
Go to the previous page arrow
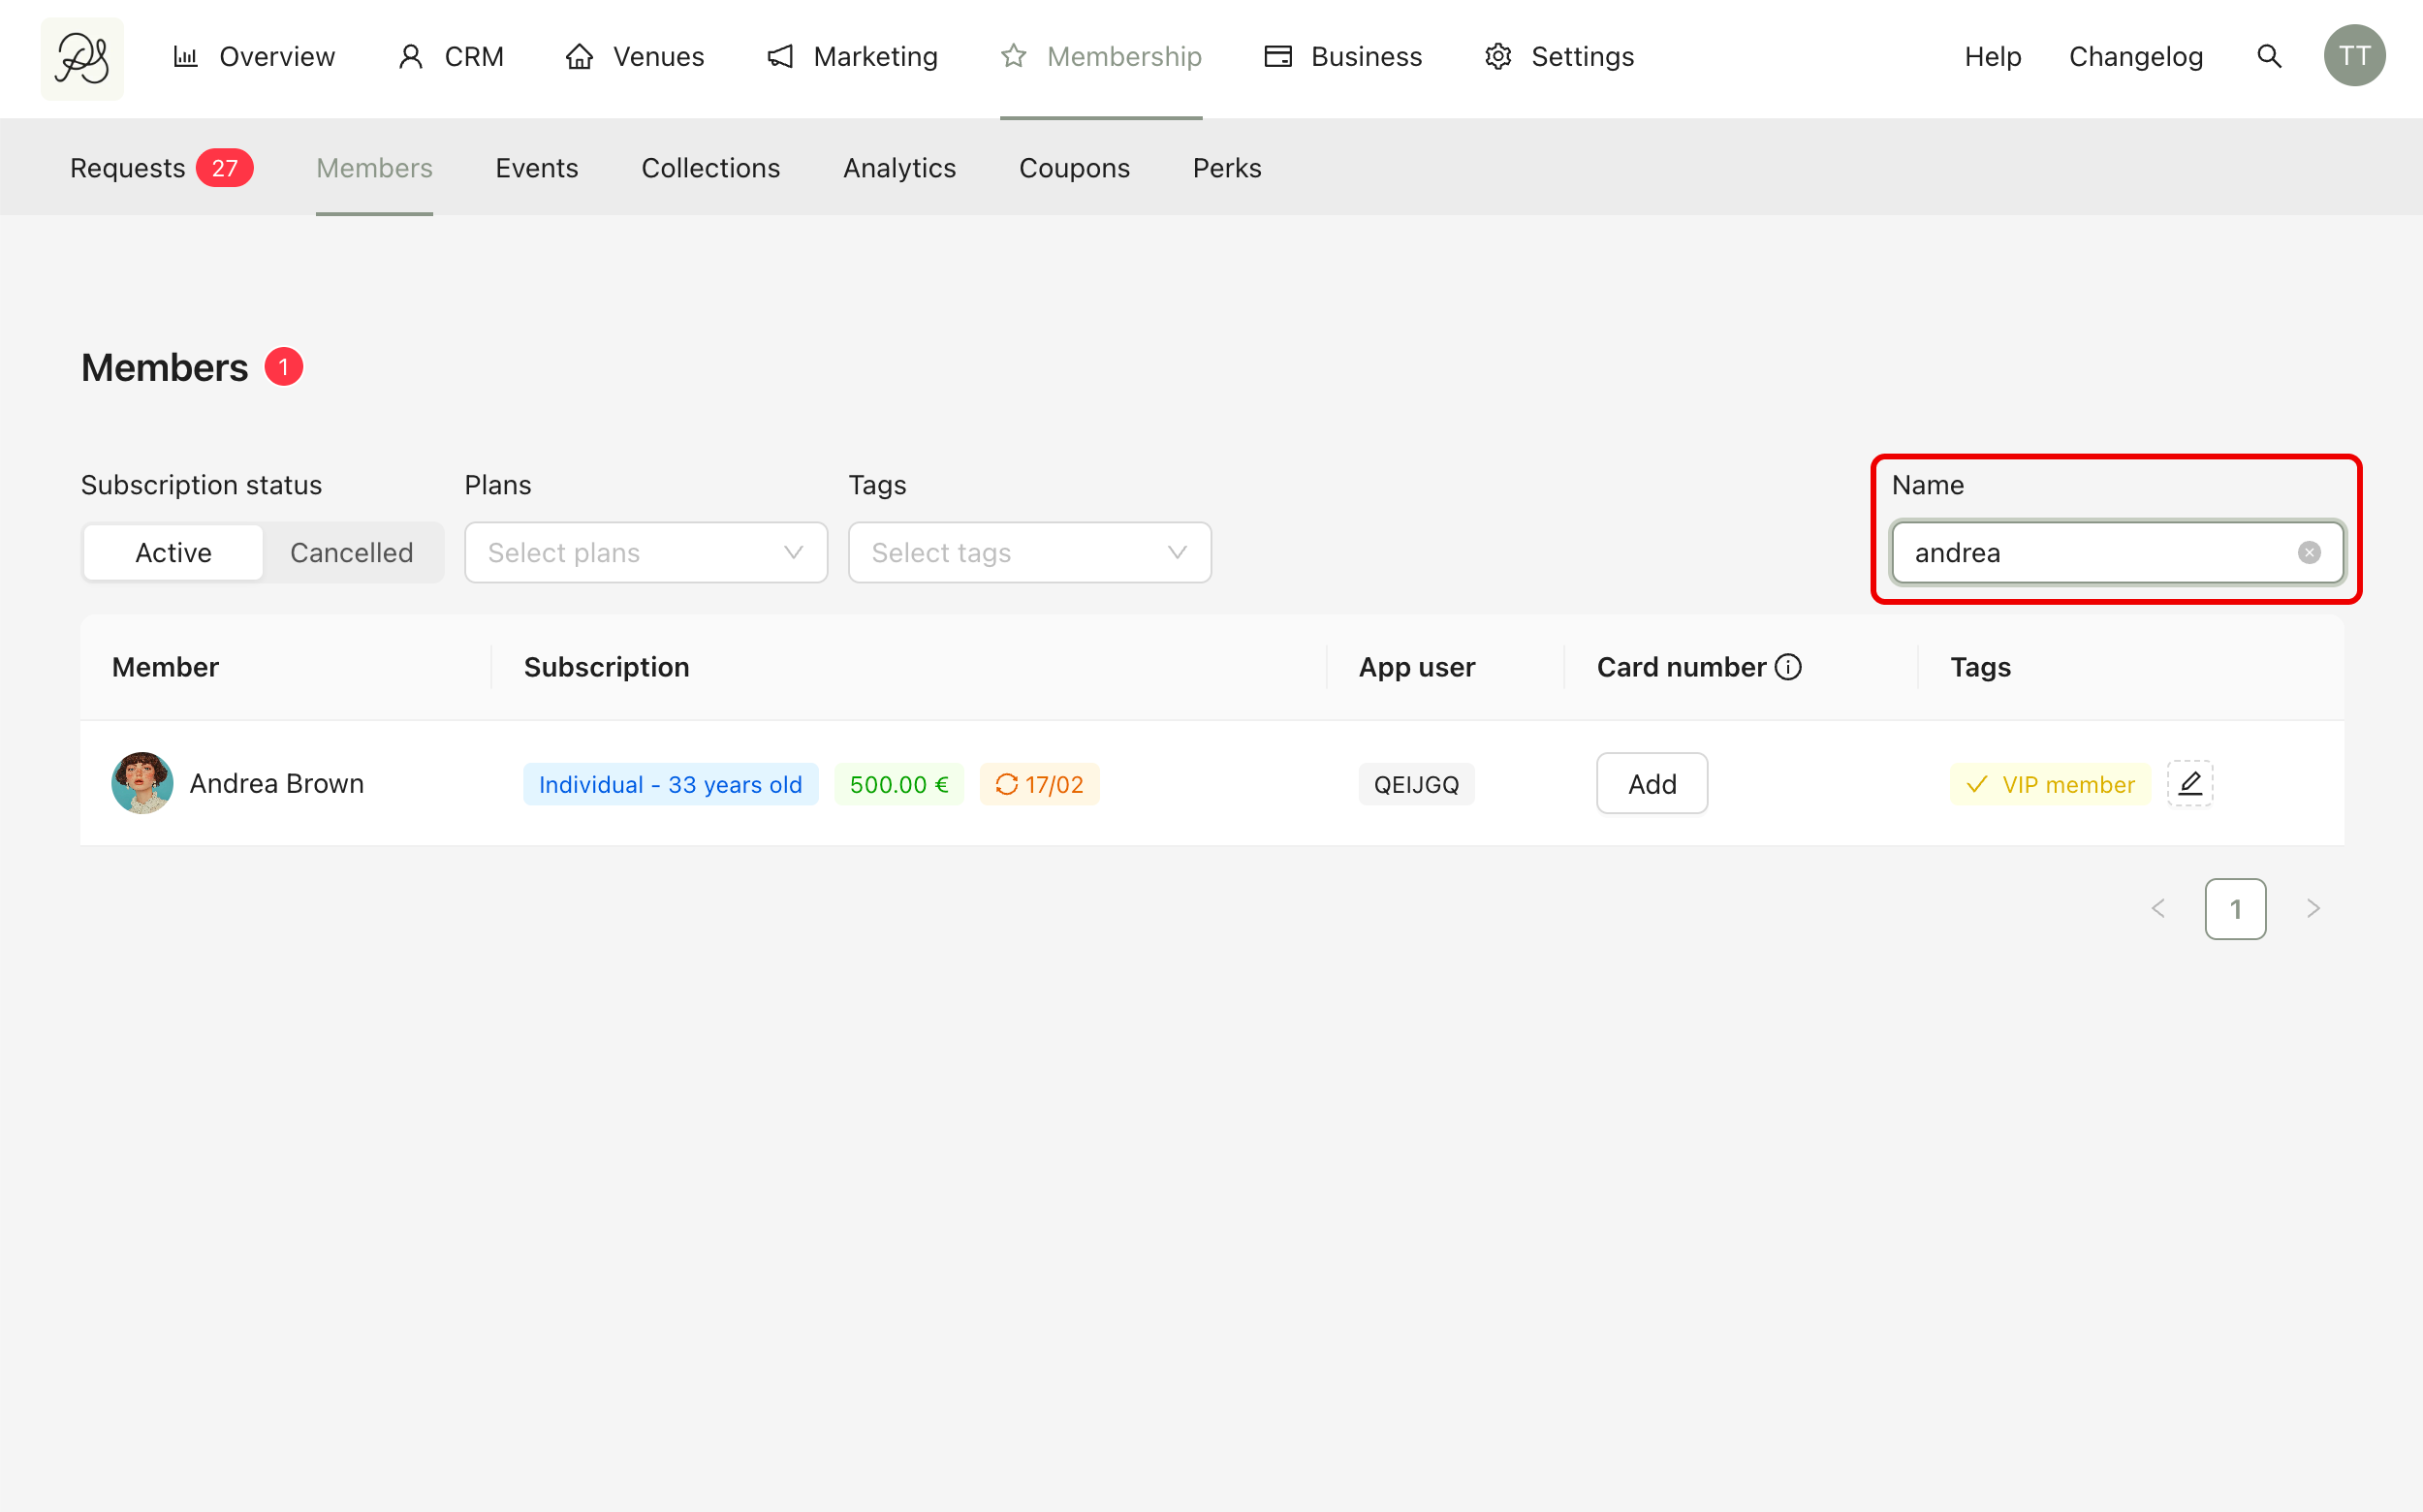pos(2158,908)
